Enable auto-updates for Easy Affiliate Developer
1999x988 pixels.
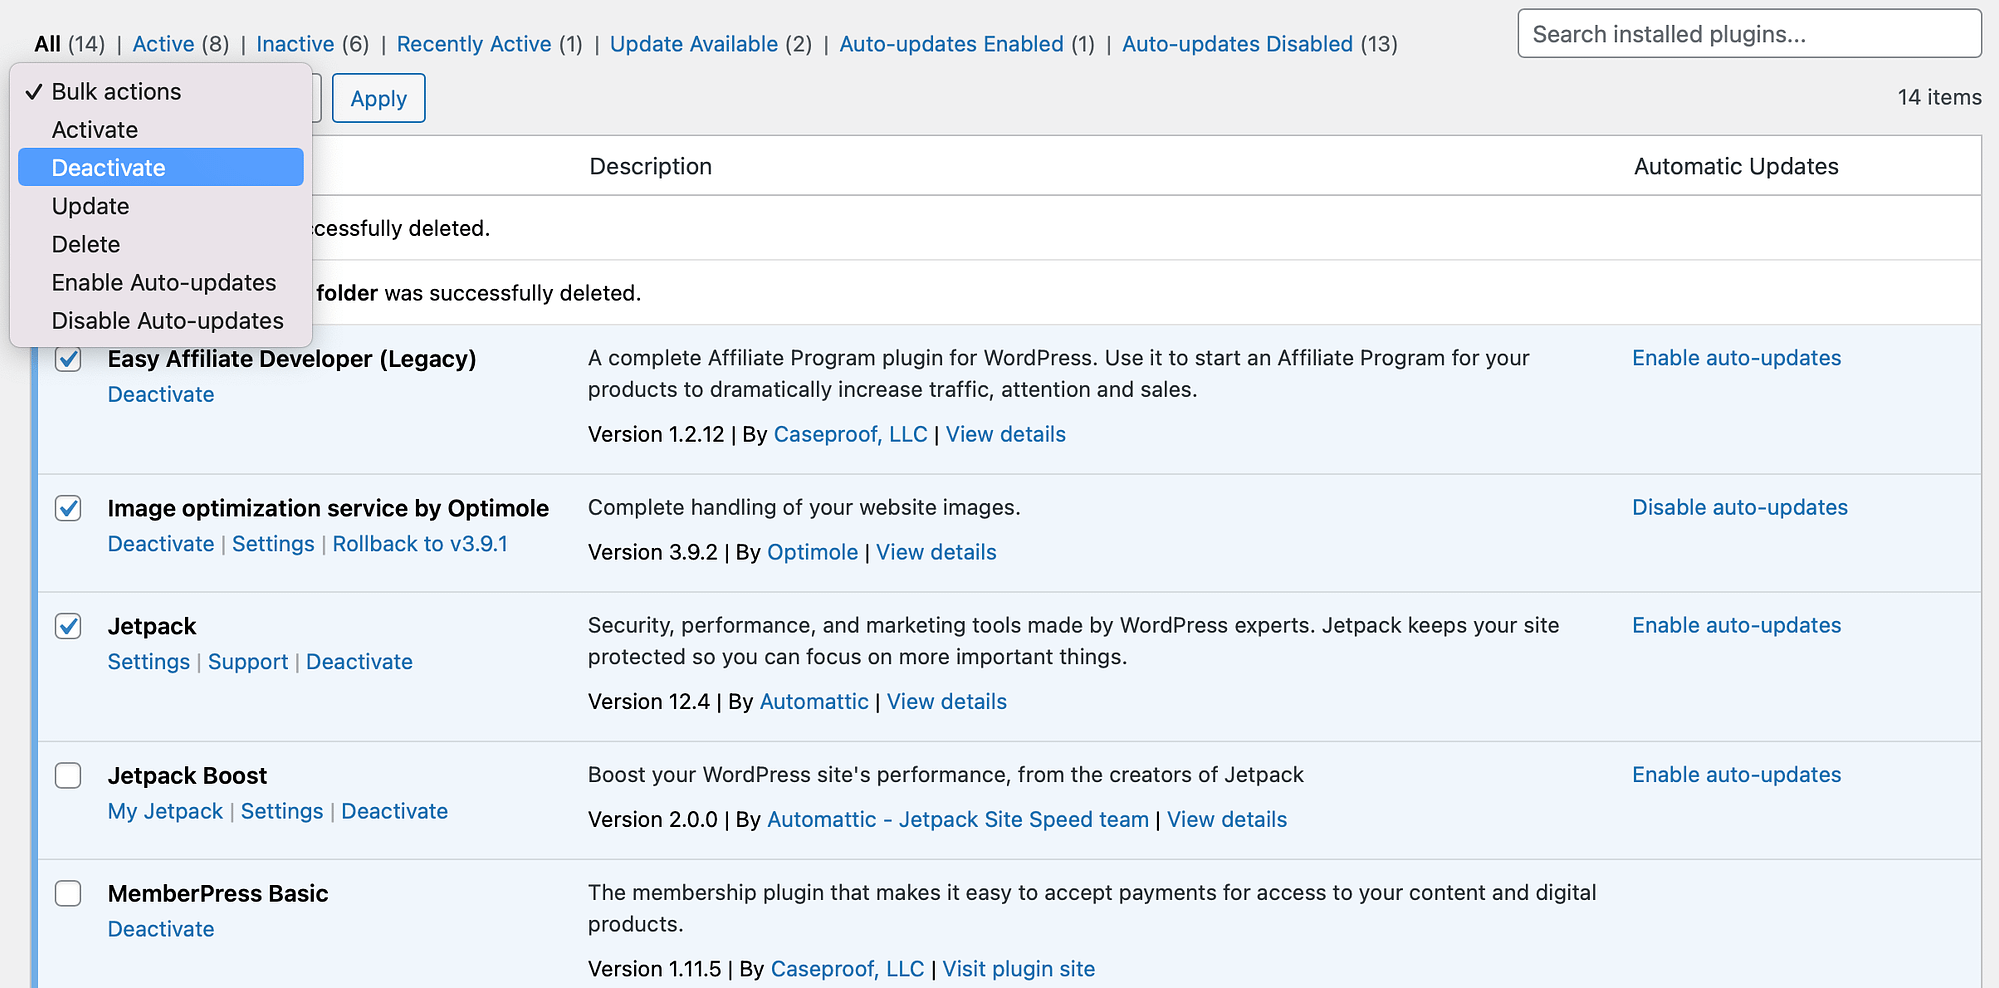point(1737,358)
